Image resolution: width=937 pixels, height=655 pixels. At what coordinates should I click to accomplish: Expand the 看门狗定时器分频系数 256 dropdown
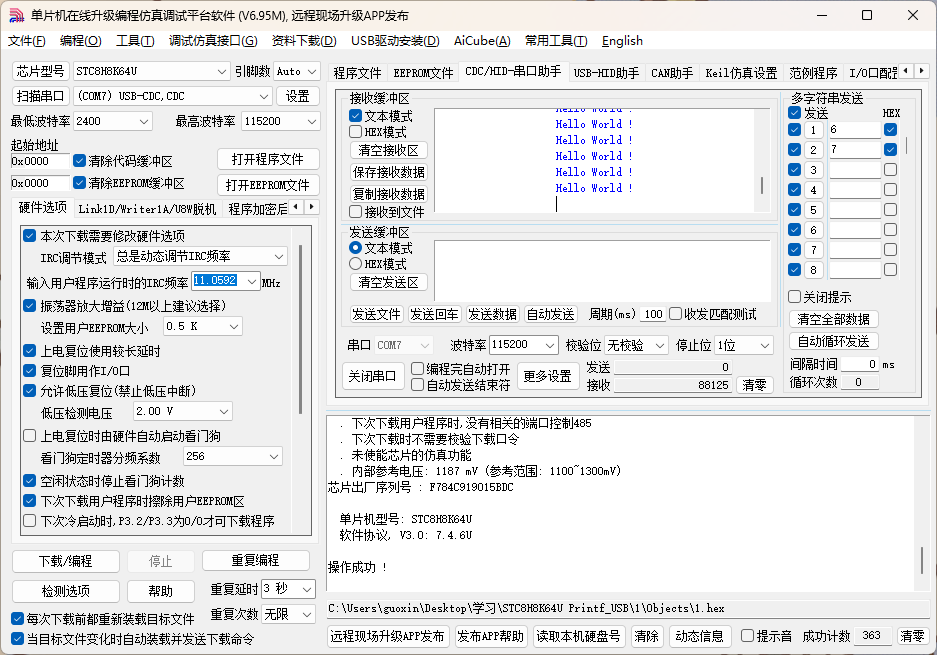coord(274,457)
